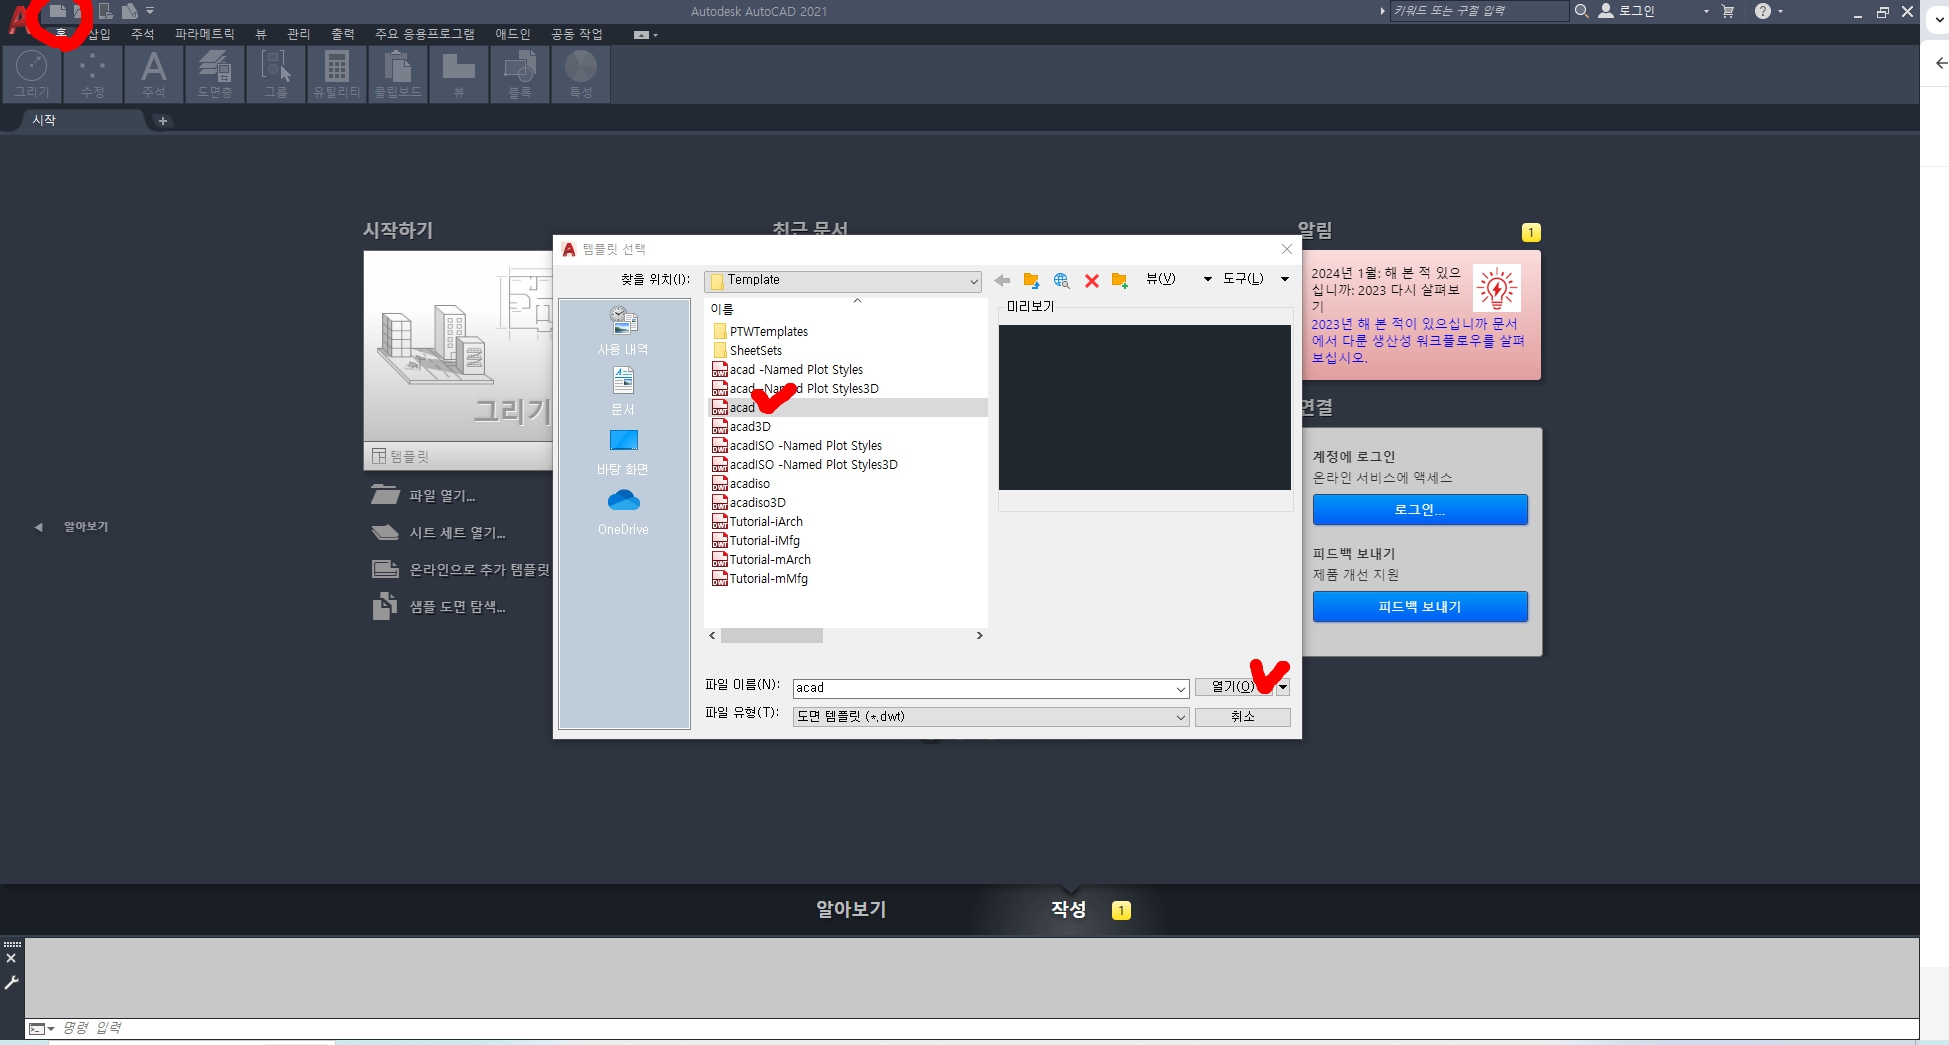1949x1045 pixels.
Task: Click the horizontal scrollbar right arrow in file list
Action: (979, 636)
